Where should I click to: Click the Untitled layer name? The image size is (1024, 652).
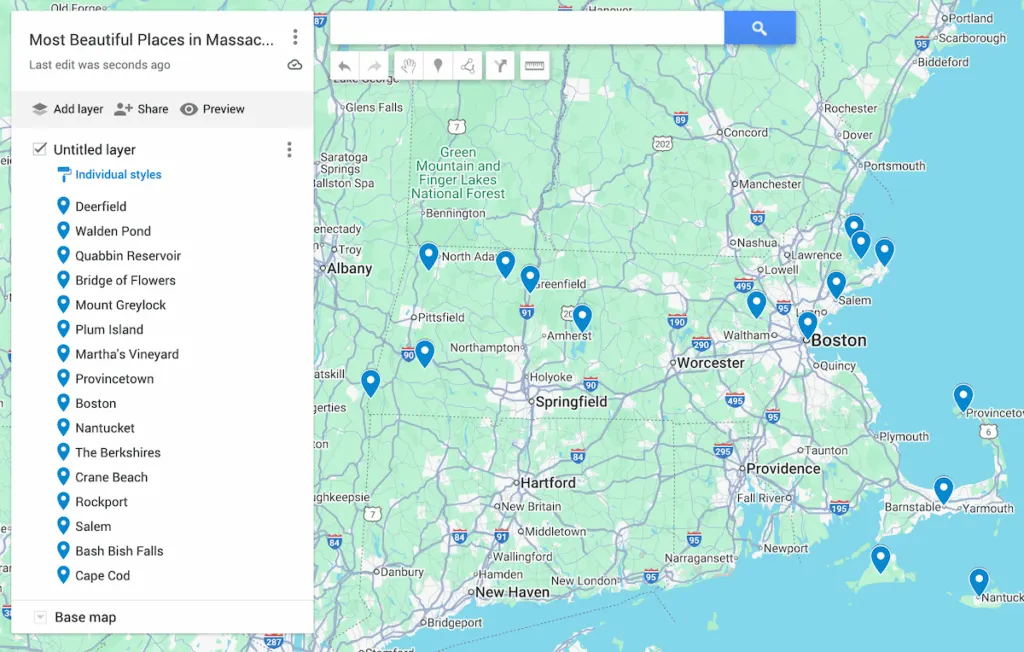(x=95, y=150)
